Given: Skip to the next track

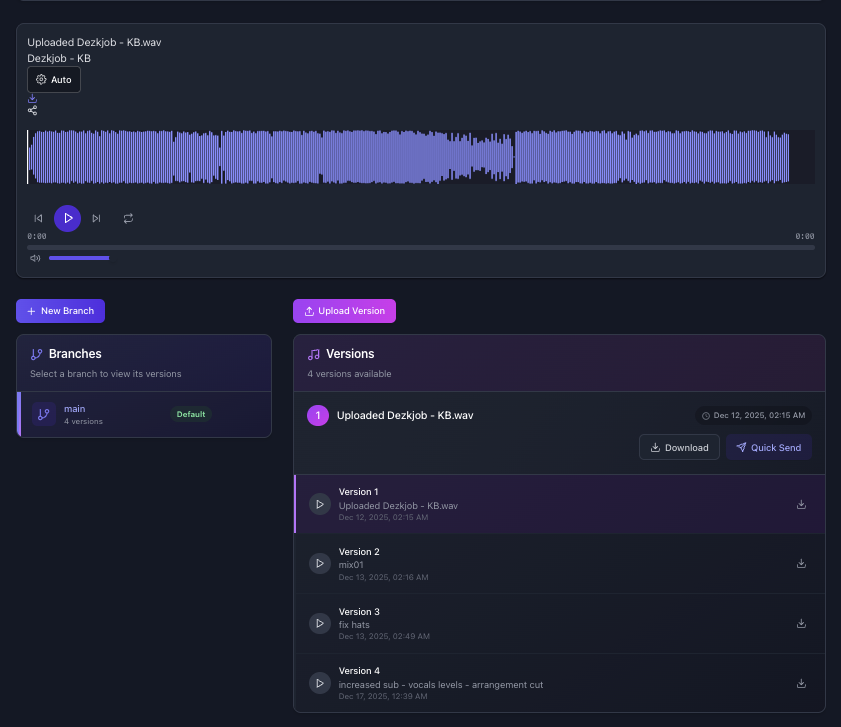Looking at the screenshot, I should (x=96, y=218).
